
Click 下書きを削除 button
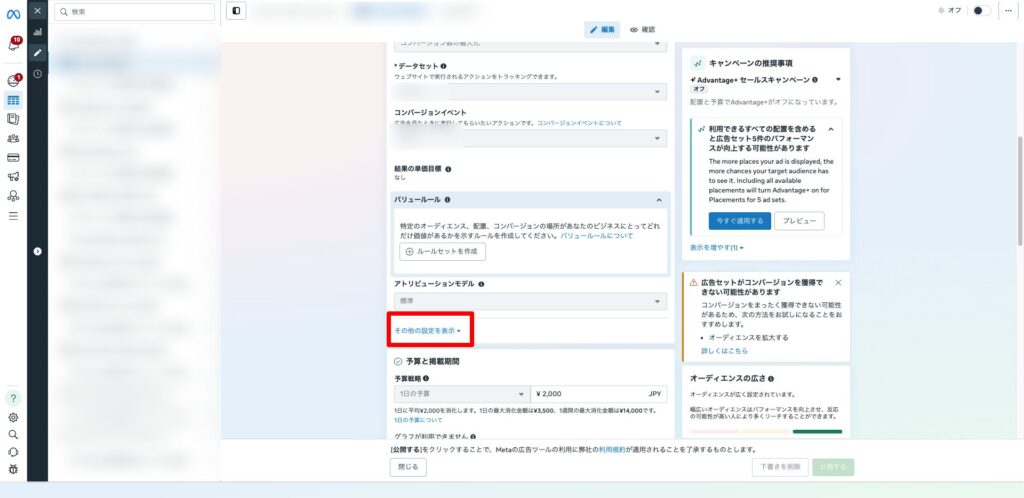780,467
